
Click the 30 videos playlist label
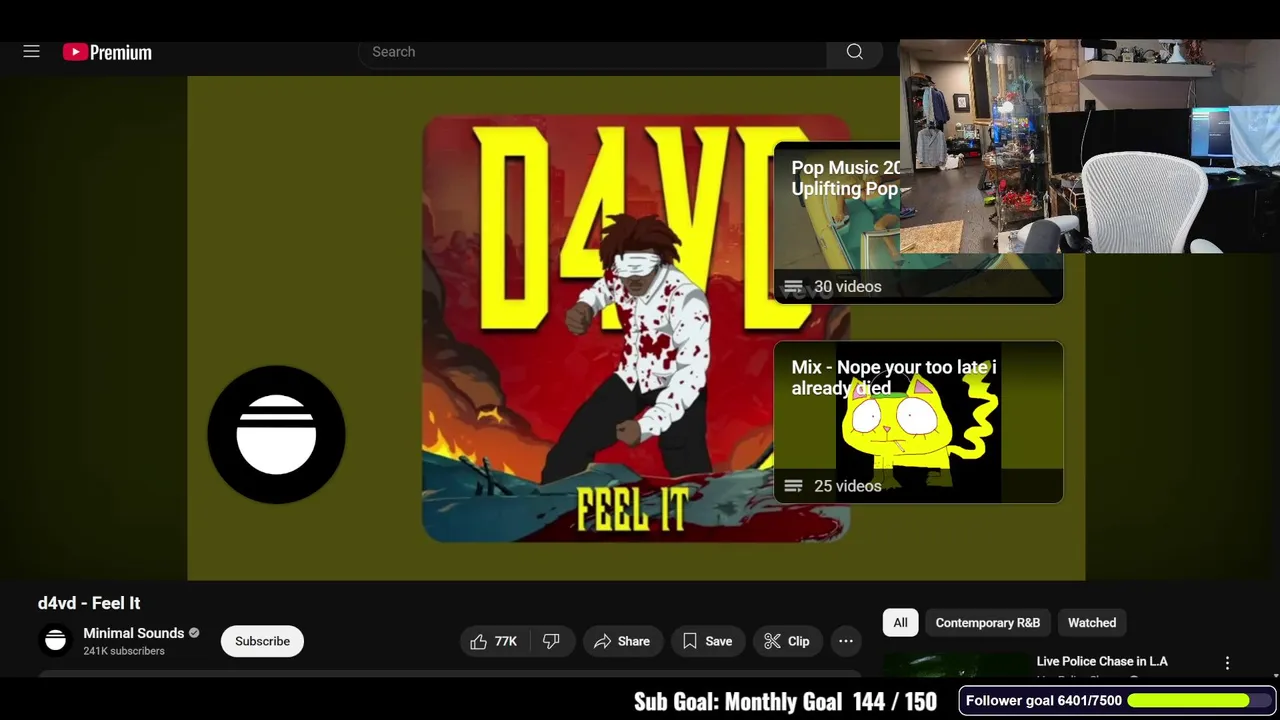click(x=847, y=286)
